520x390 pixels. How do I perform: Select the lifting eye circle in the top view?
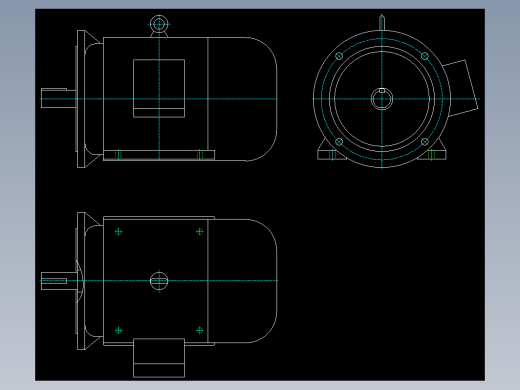[x=159, y=281]
